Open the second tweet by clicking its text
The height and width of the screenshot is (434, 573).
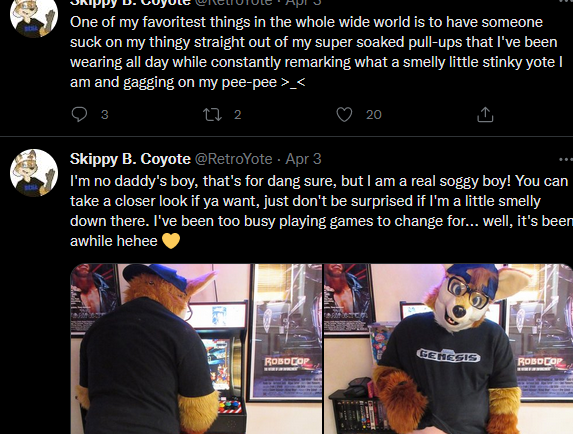click(321, 211)
